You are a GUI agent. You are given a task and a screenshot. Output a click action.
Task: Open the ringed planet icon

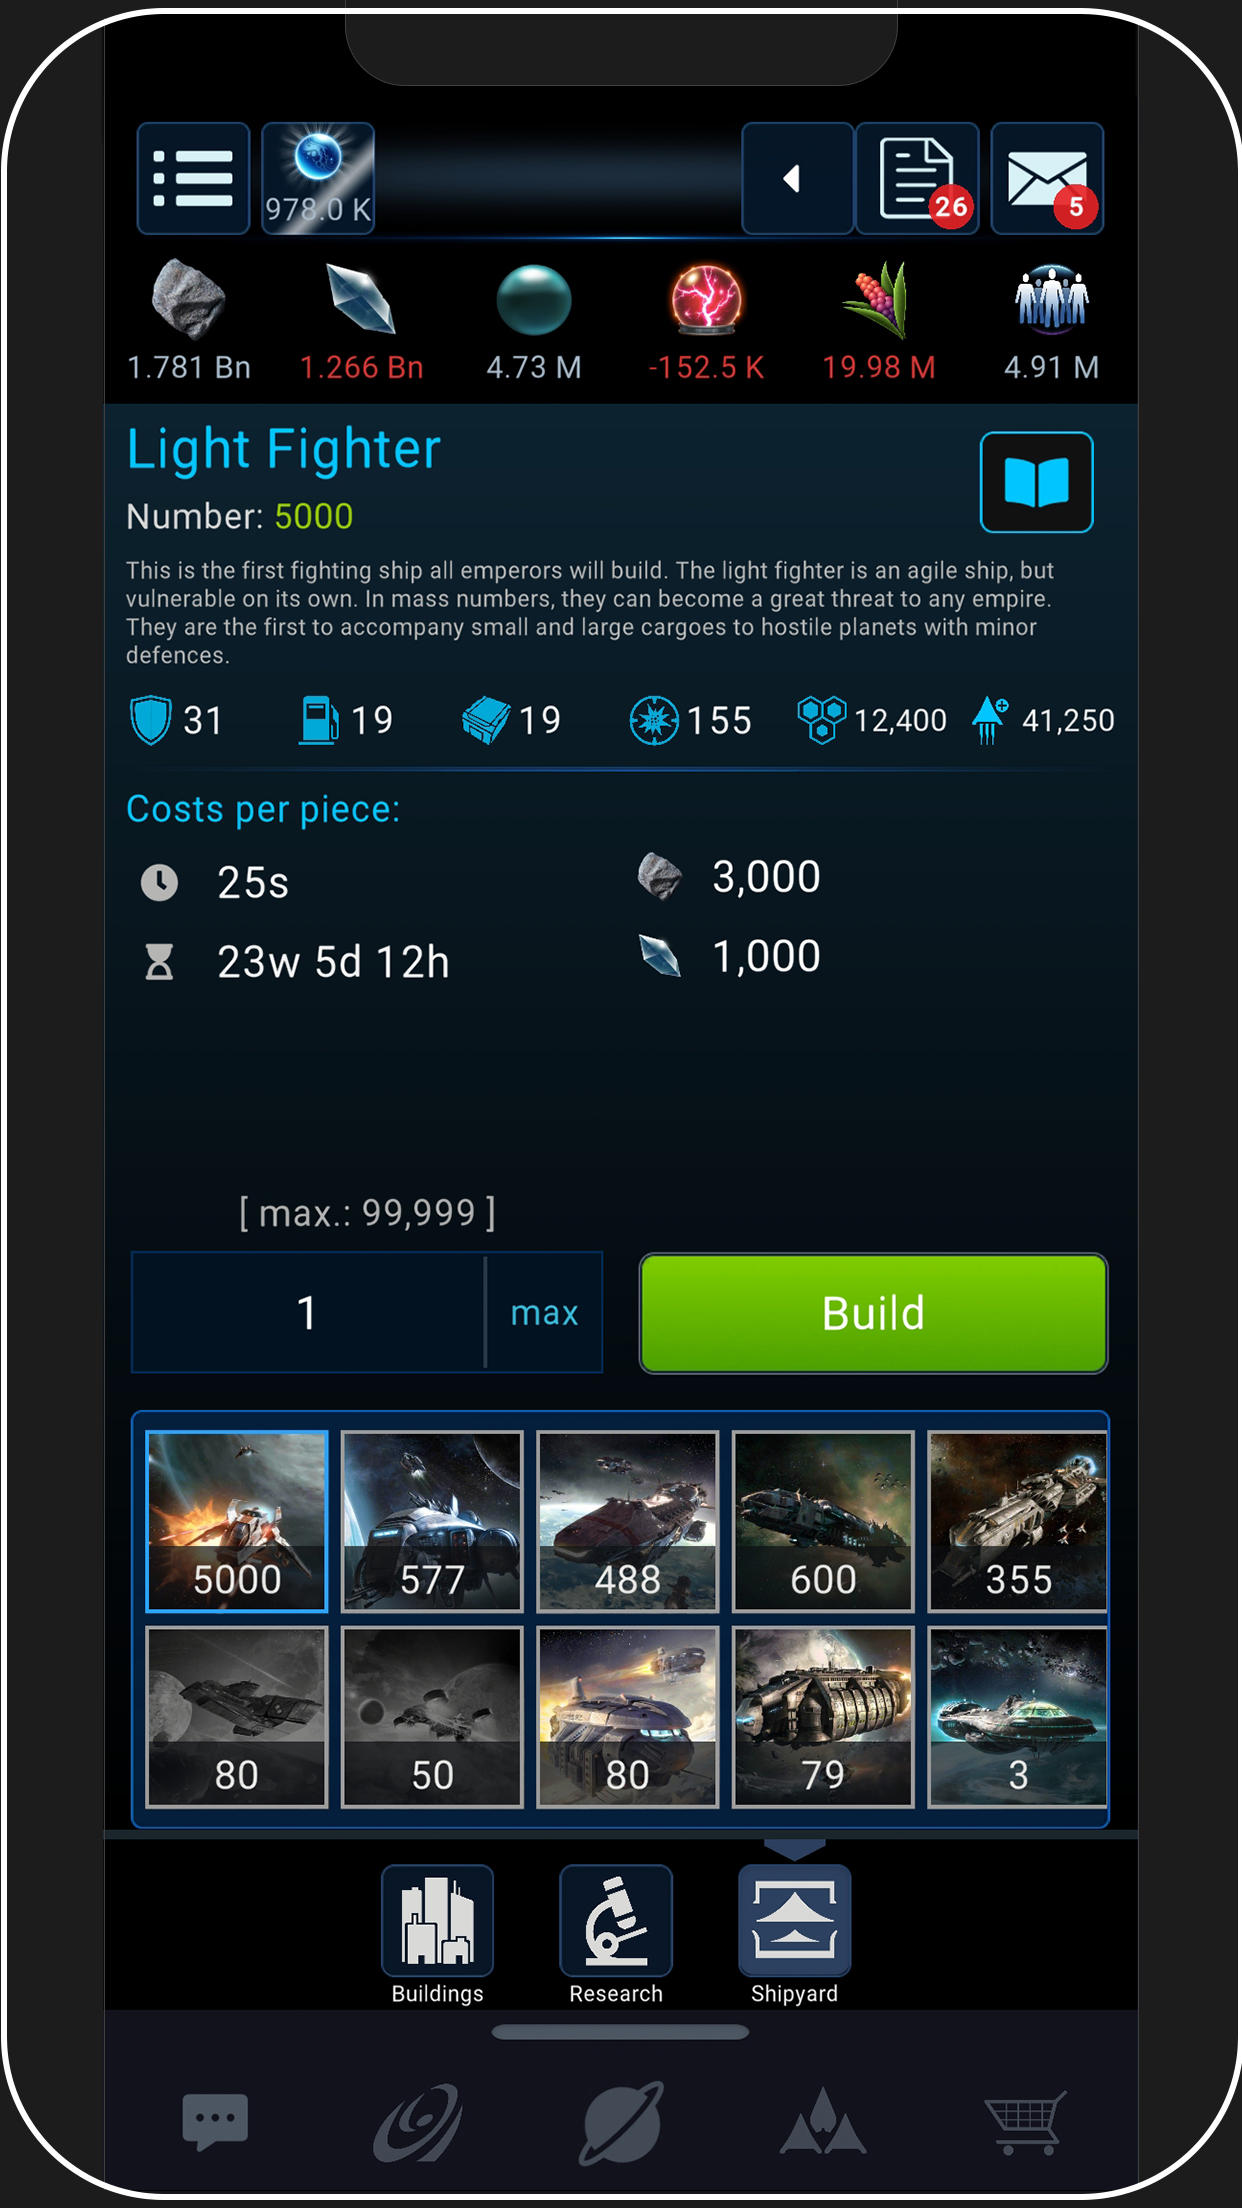click(621, 2122)
